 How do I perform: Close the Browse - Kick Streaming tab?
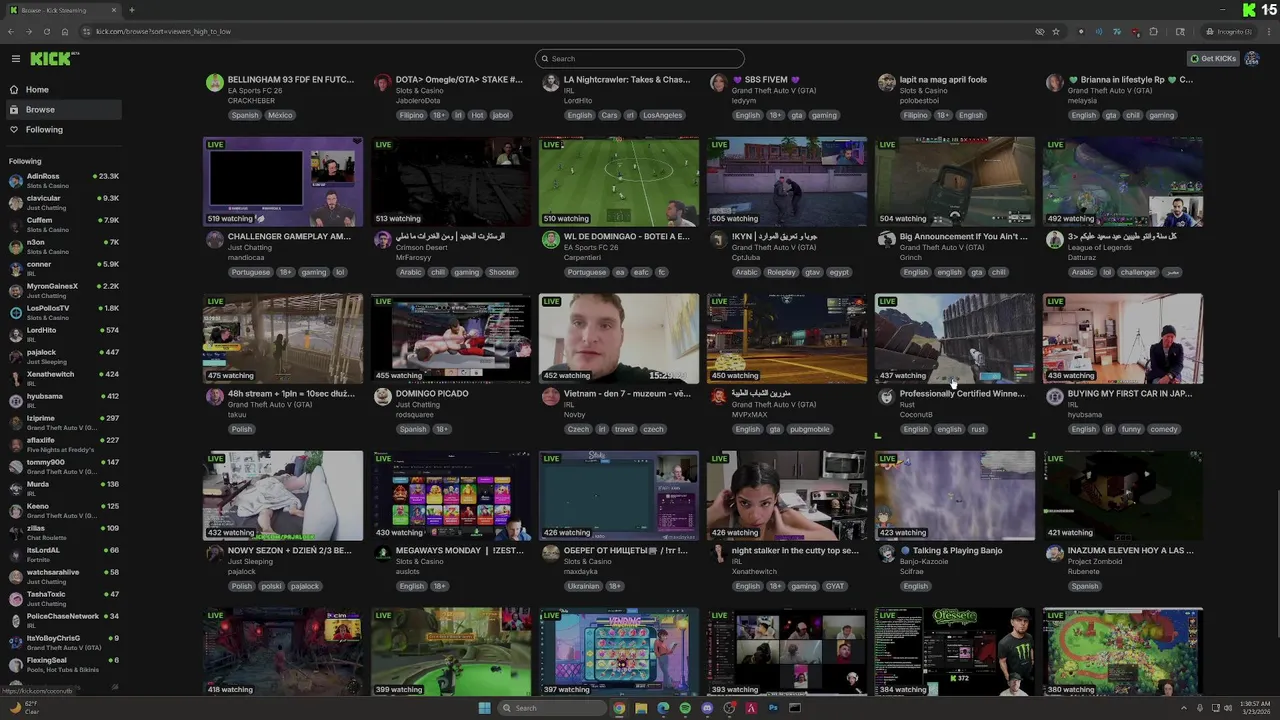click(x=114, y=10)
